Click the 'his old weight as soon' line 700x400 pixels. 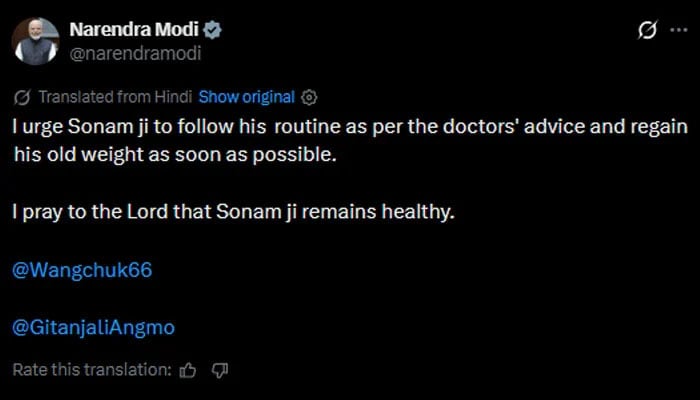point(175,154)
